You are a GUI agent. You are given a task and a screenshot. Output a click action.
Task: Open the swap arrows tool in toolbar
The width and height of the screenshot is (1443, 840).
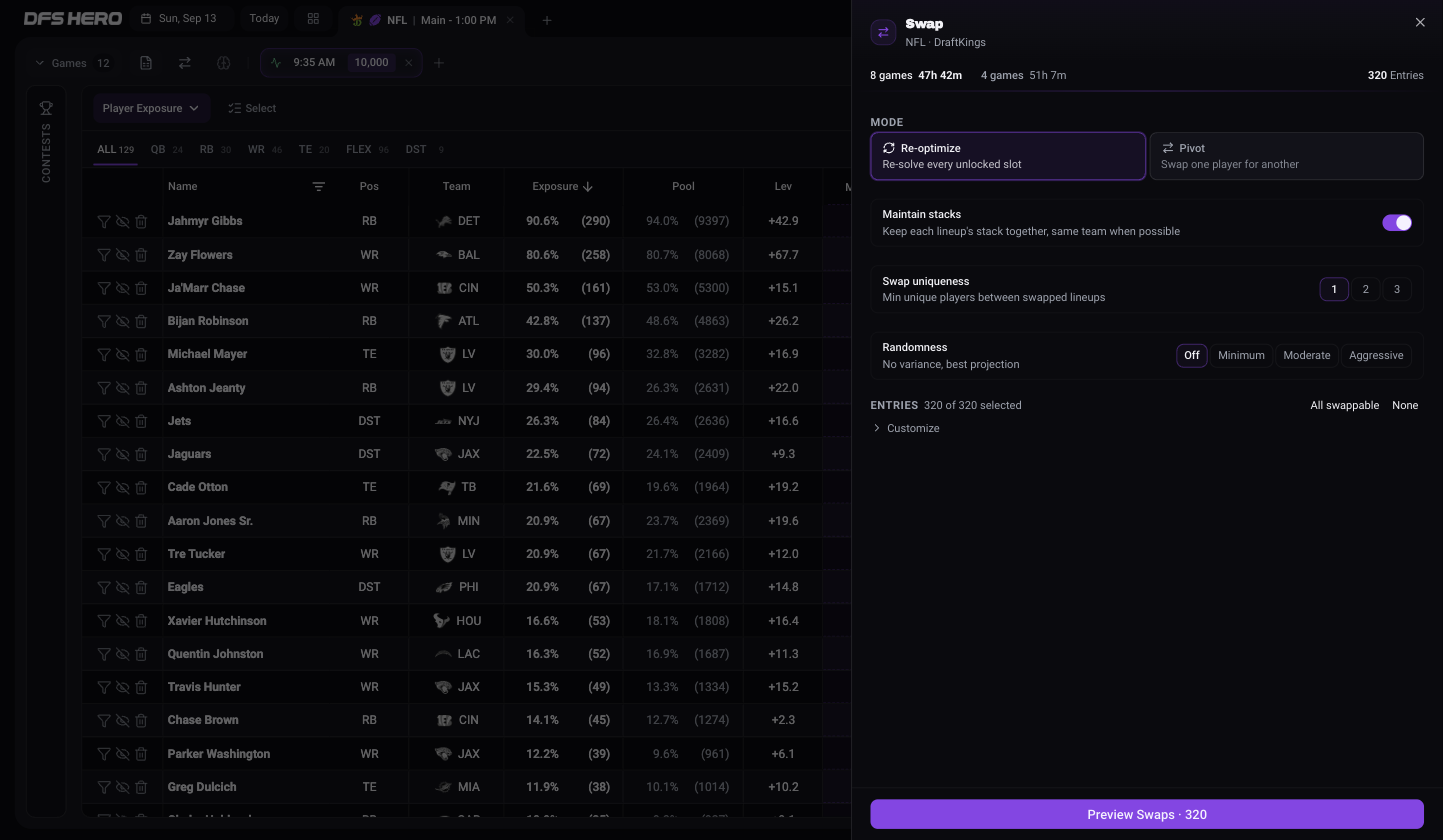click(x=185, y=63)
